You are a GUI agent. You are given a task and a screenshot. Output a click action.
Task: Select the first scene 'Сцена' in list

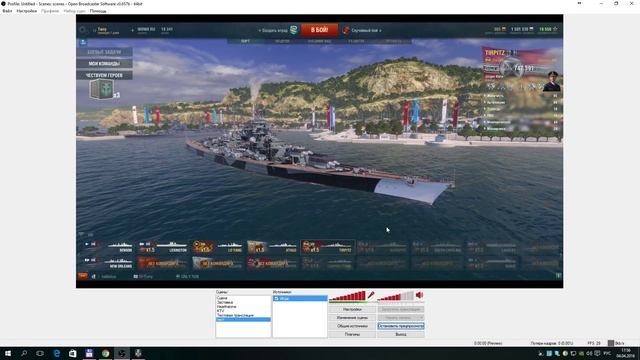click(x=222, y=298)
